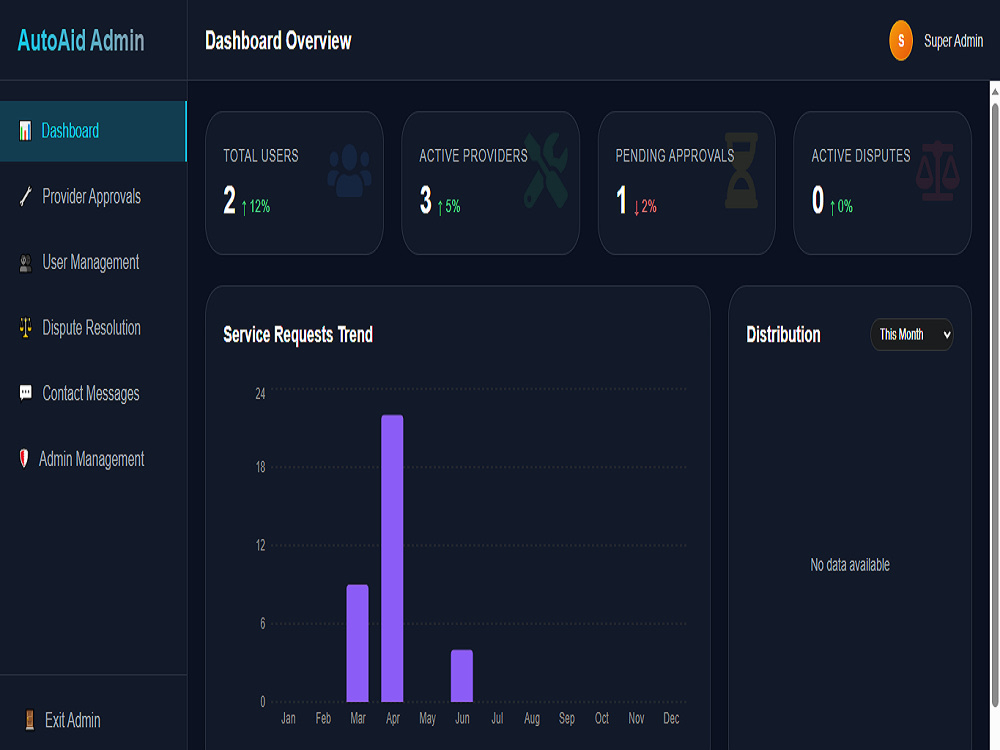Click the Service Requests Trend title

click(298, 334)
